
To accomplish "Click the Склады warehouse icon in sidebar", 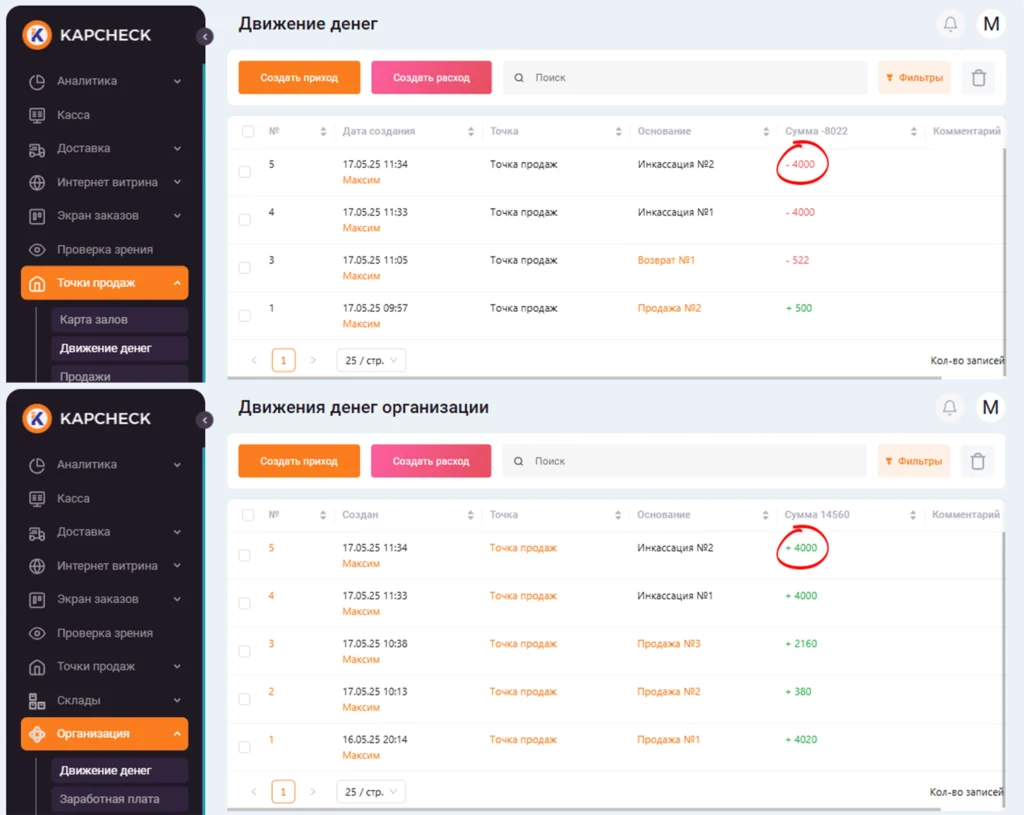I will (x=37, y=700).
